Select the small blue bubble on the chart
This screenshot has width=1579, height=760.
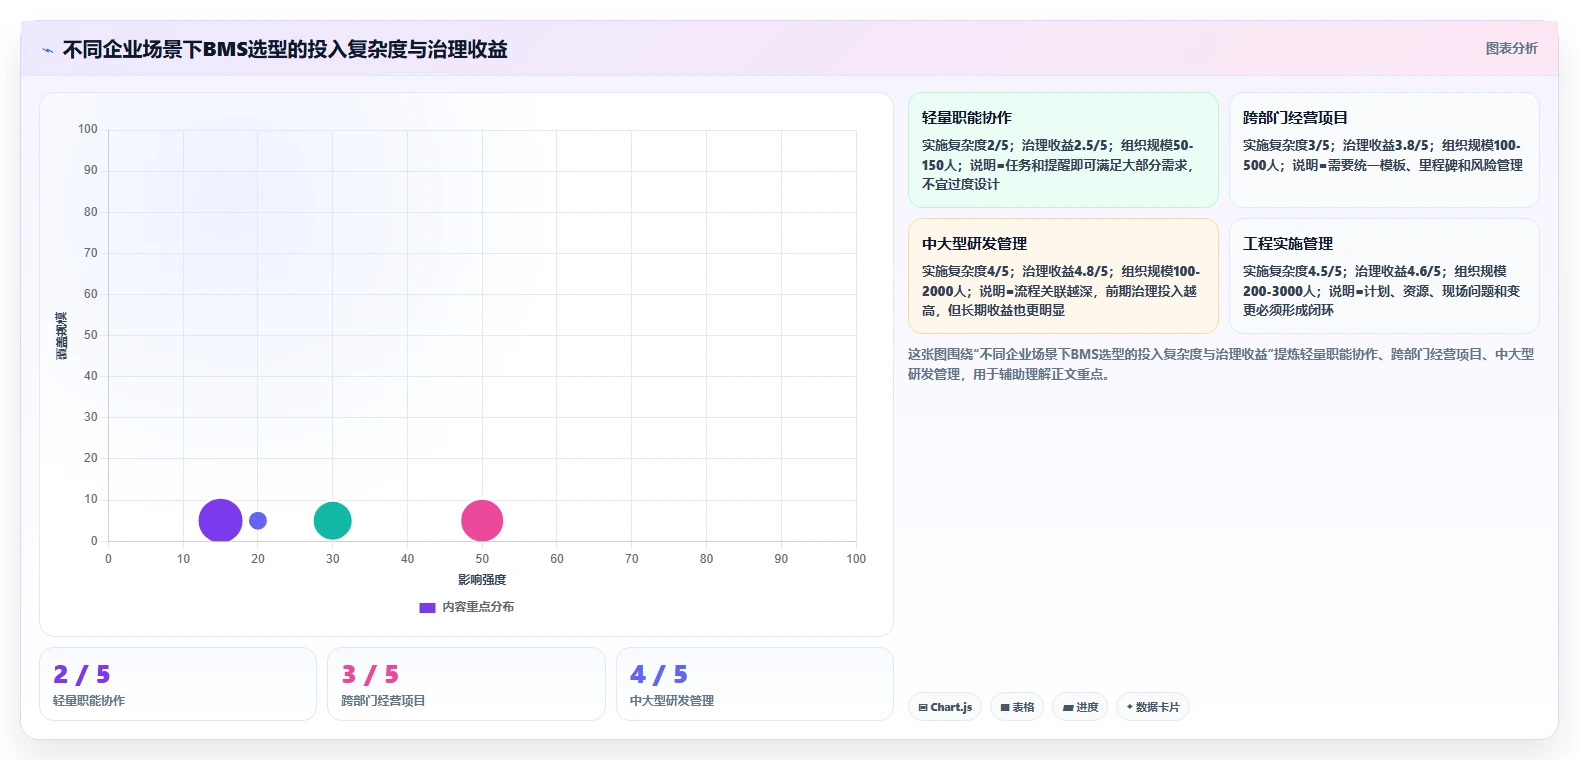click(258, 520)
